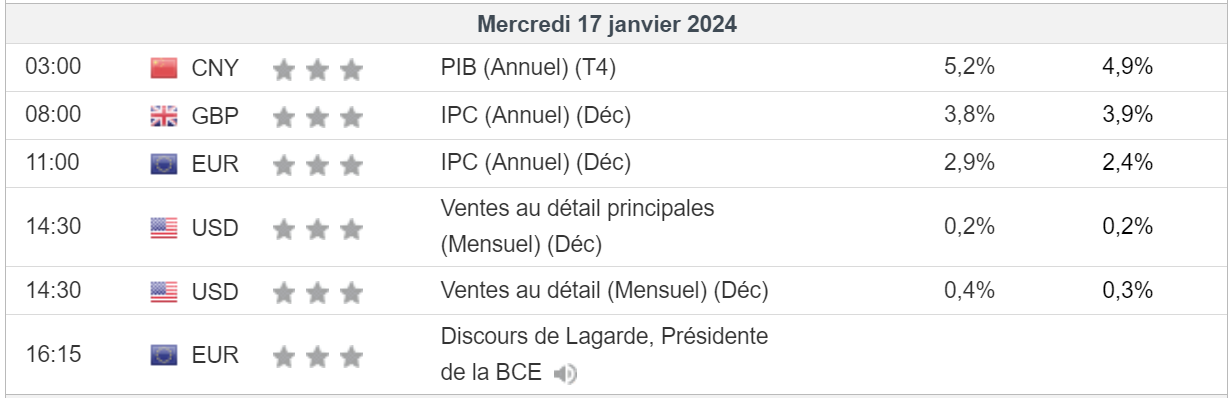Click the US flag in Ventes au détail (Mensuel) row
This screenshot has width=1230, height=398.
(x=163, y=292)
